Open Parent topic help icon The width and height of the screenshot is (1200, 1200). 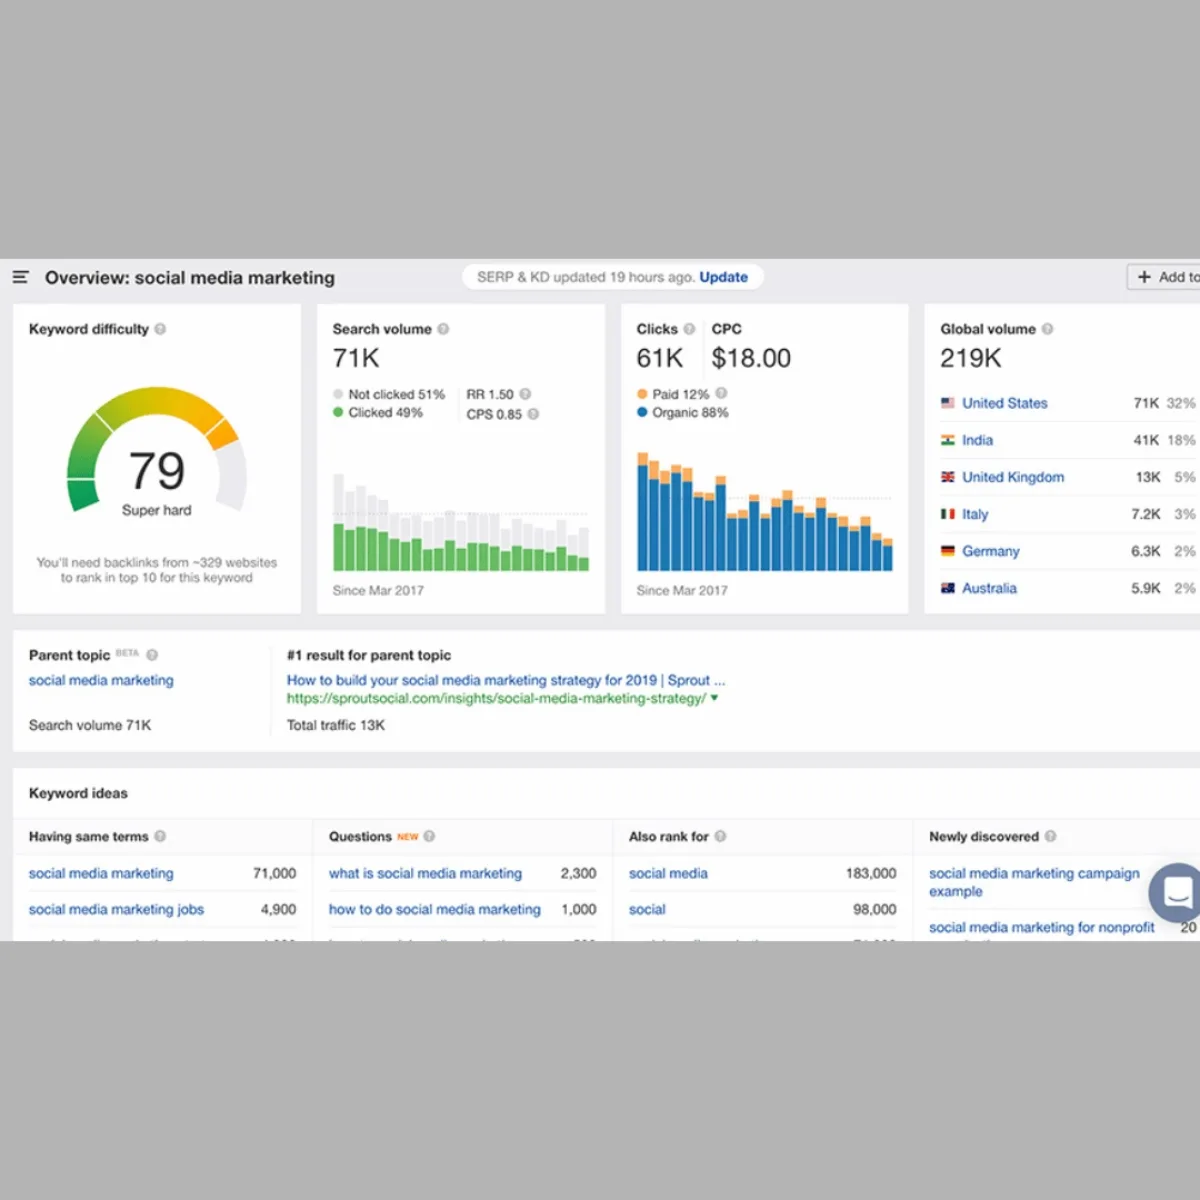click(x=152, y=655)
